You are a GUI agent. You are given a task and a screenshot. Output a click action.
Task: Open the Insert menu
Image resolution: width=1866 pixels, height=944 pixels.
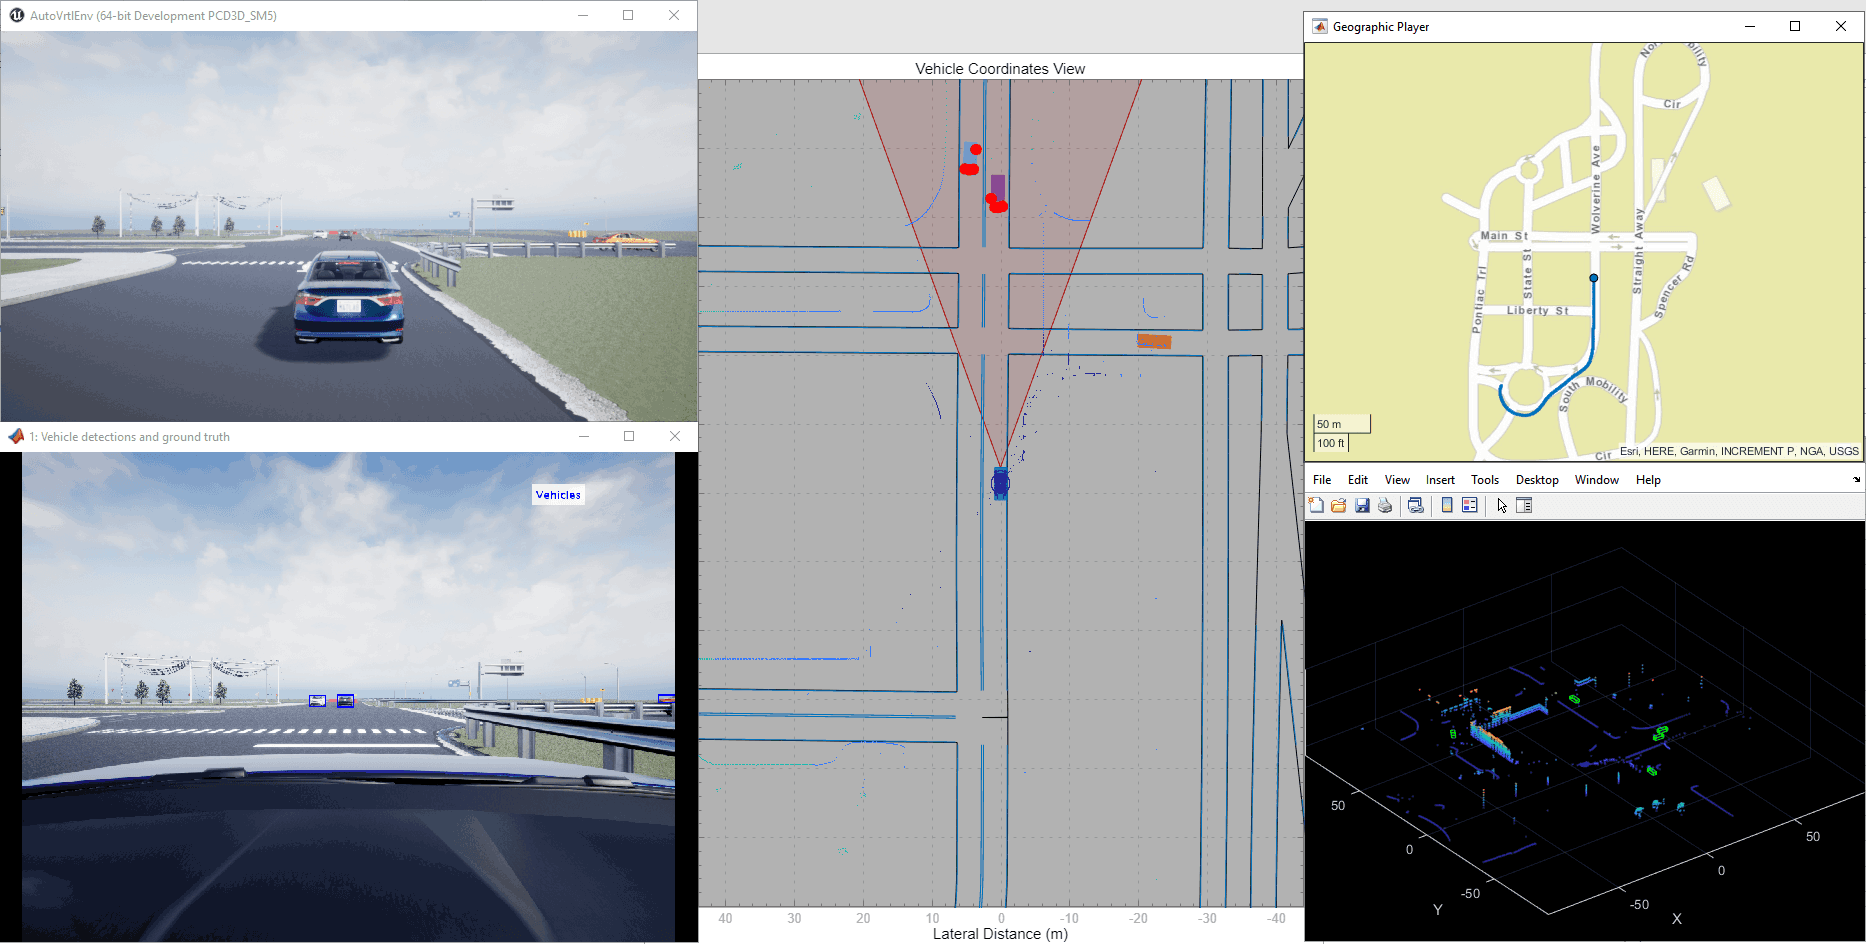(x=1440, y=480)
